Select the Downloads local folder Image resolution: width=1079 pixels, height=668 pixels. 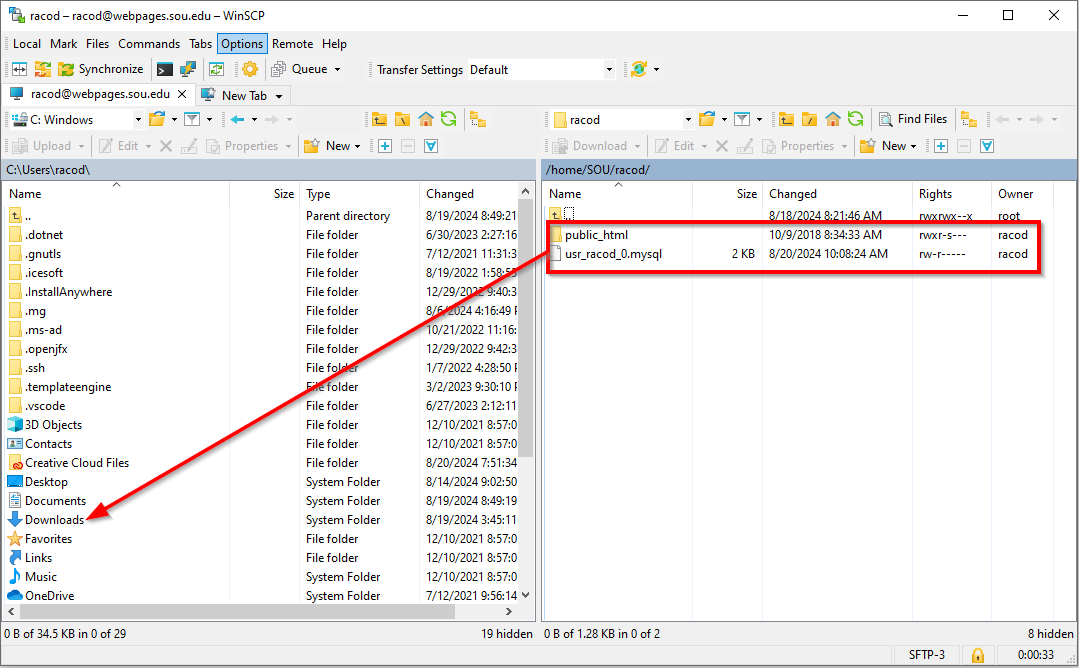coord(54,520)
